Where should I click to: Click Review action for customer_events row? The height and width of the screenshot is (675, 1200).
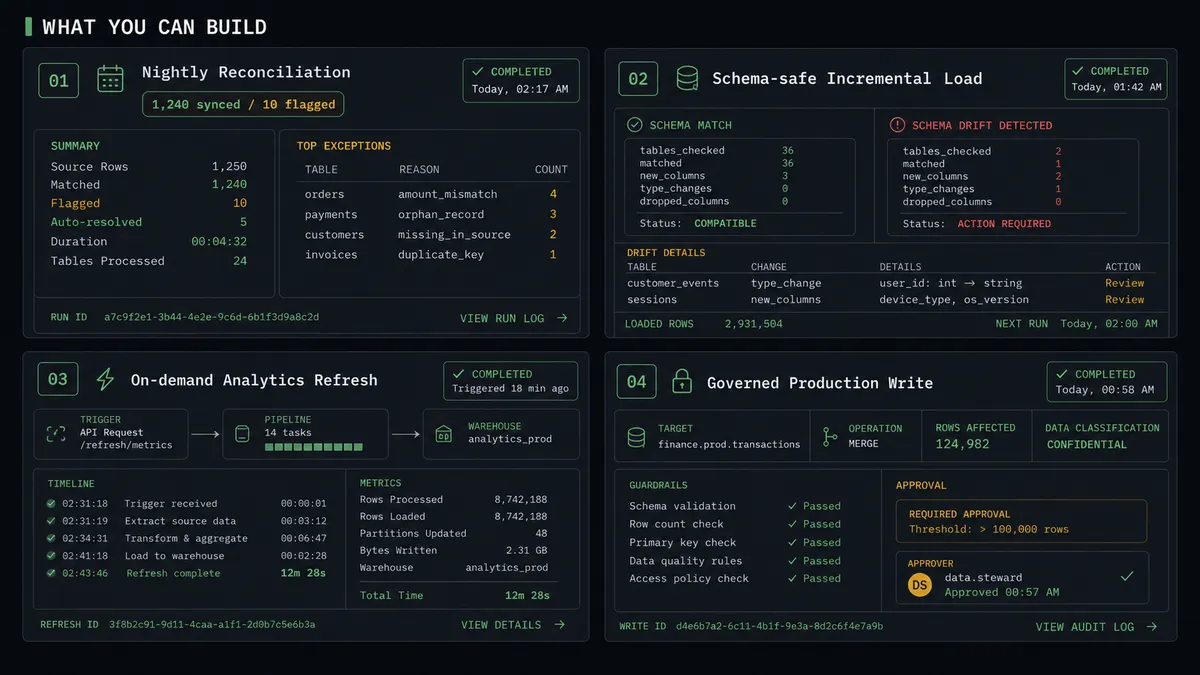point(1125,283)
